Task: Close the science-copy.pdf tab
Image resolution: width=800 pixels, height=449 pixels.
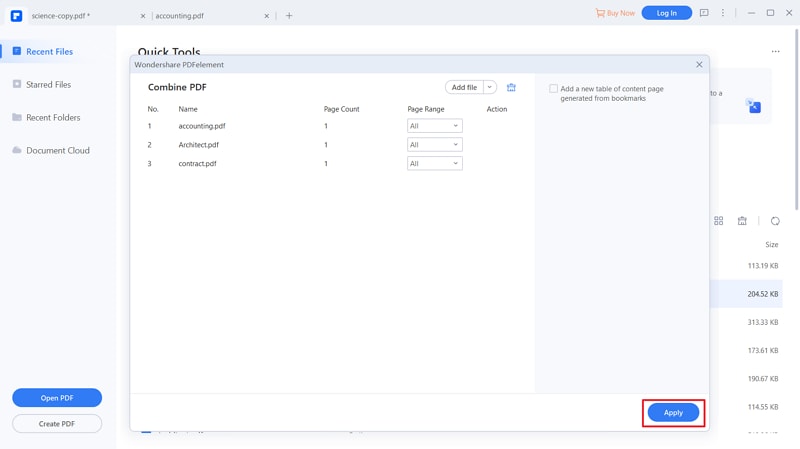Action: coord(143,16)
